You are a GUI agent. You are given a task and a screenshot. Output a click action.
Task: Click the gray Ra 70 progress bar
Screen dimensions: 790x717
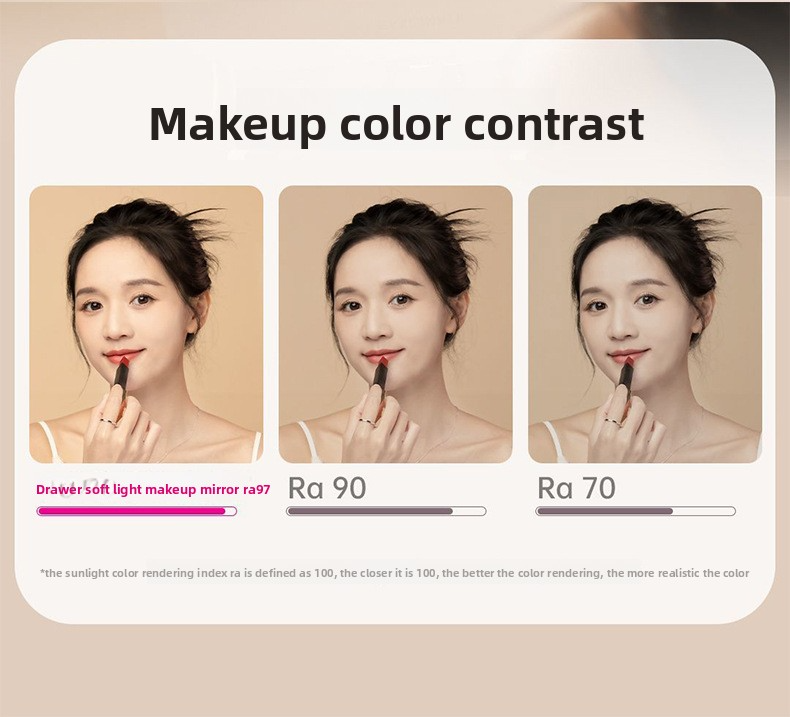click(635, 511)
